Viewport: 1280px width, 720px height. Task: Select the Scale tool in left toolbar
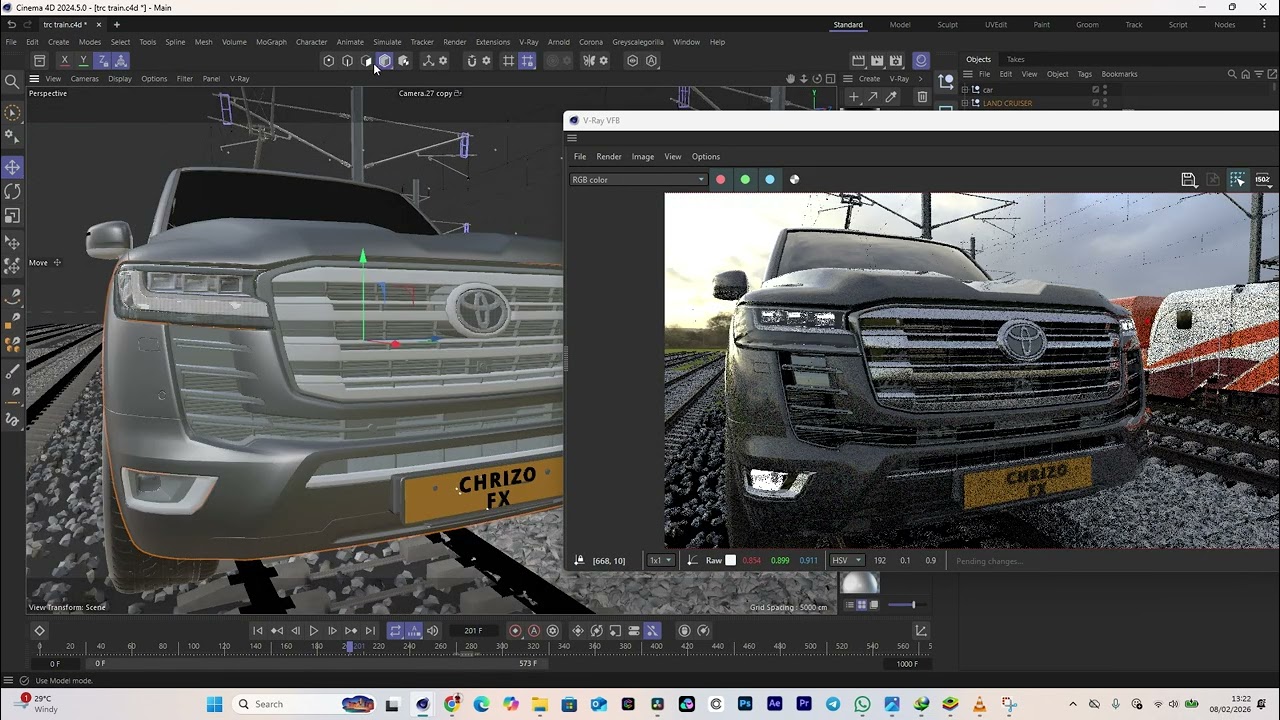pyautogui.click(x=13, y=216)
